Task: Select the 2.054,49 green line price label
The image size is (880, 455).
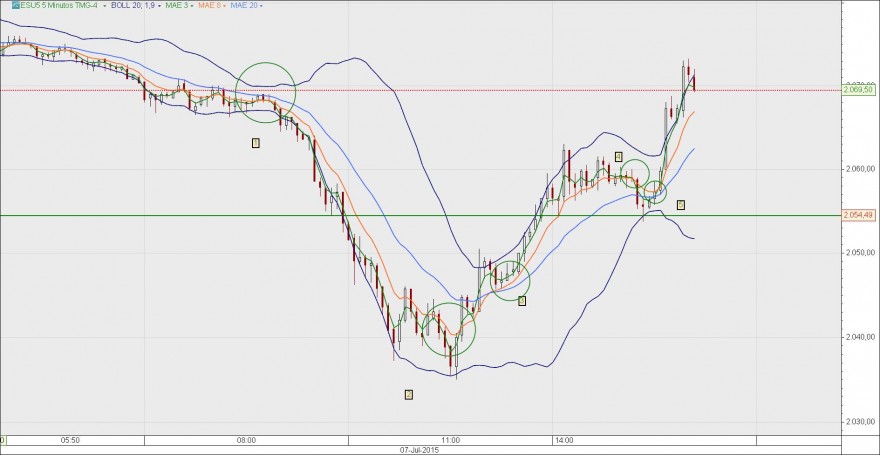Action: pyautogui.click(x=859, y=215)
